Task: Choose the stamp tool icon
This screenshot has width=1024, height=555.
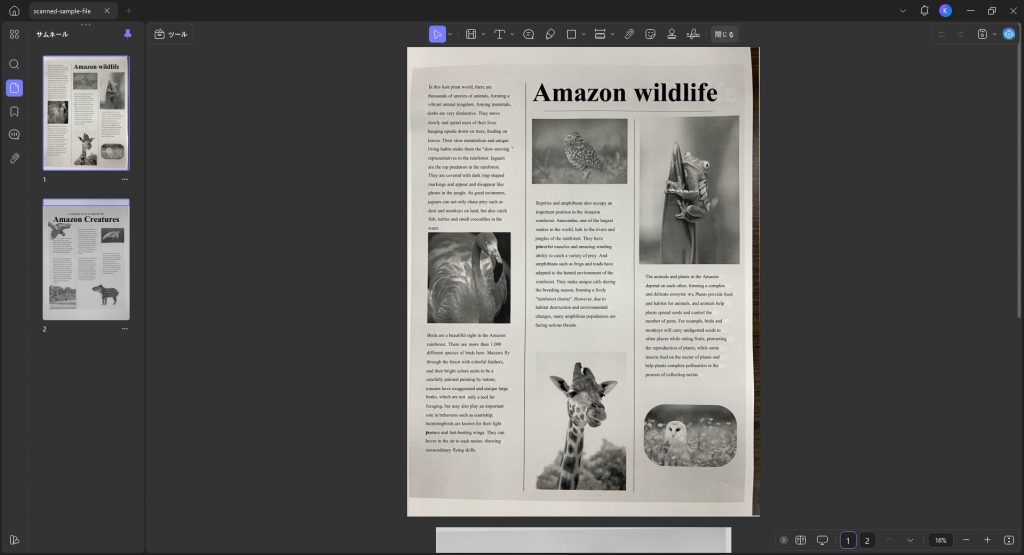Action: point(671,34)
